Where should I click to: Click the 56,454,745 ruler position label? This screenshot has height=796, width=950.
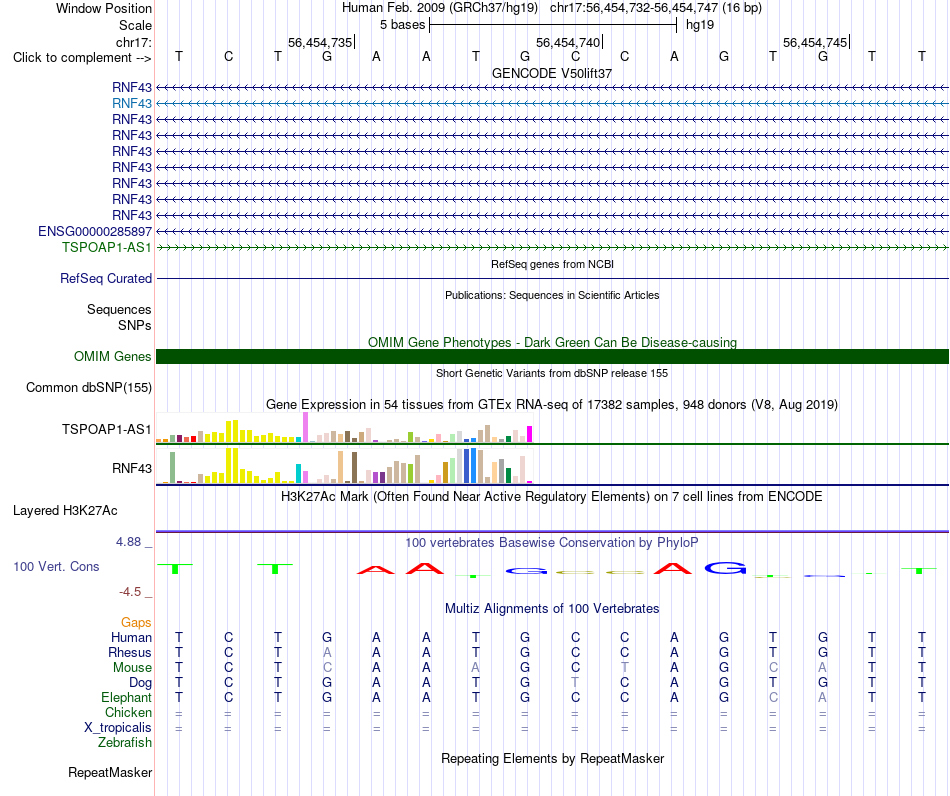pos(815,42)
